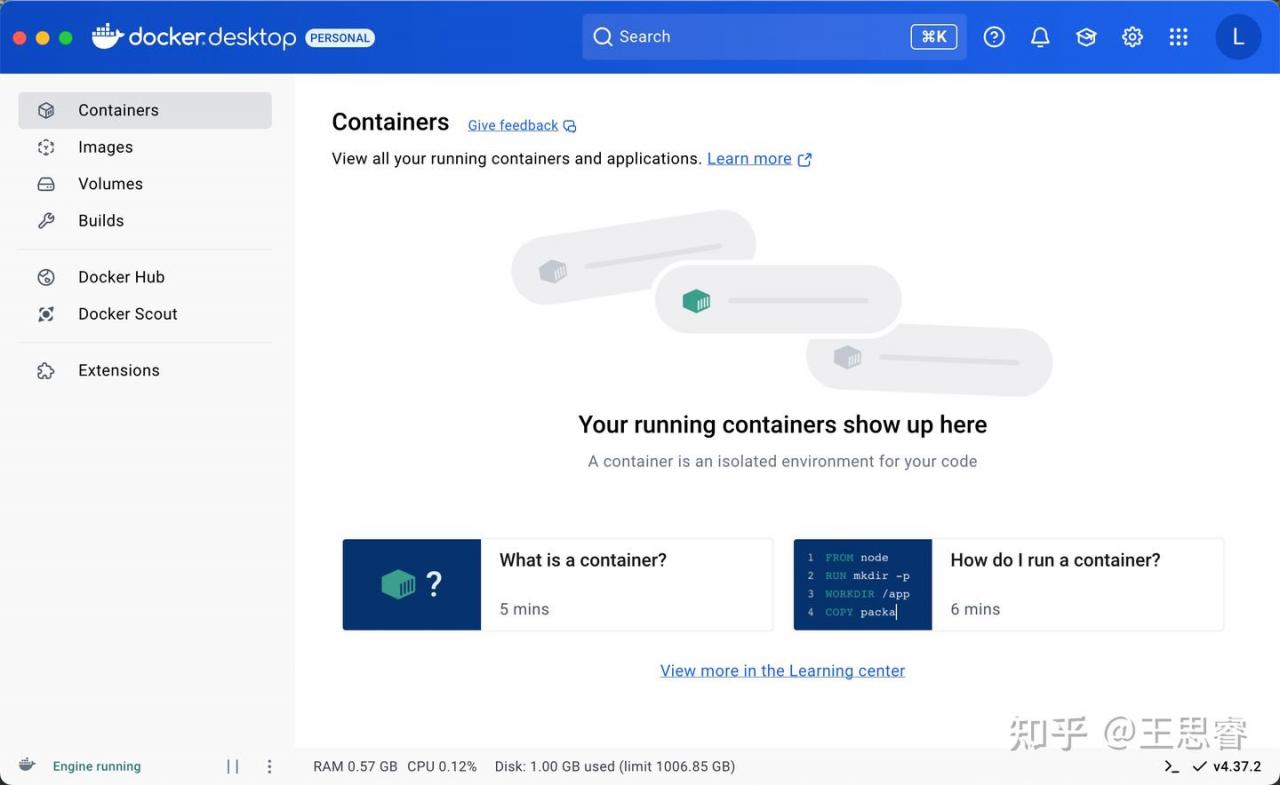Click the external link icon after Learn more
This screenshot has height=785, width=1280.
coord(804,159)
